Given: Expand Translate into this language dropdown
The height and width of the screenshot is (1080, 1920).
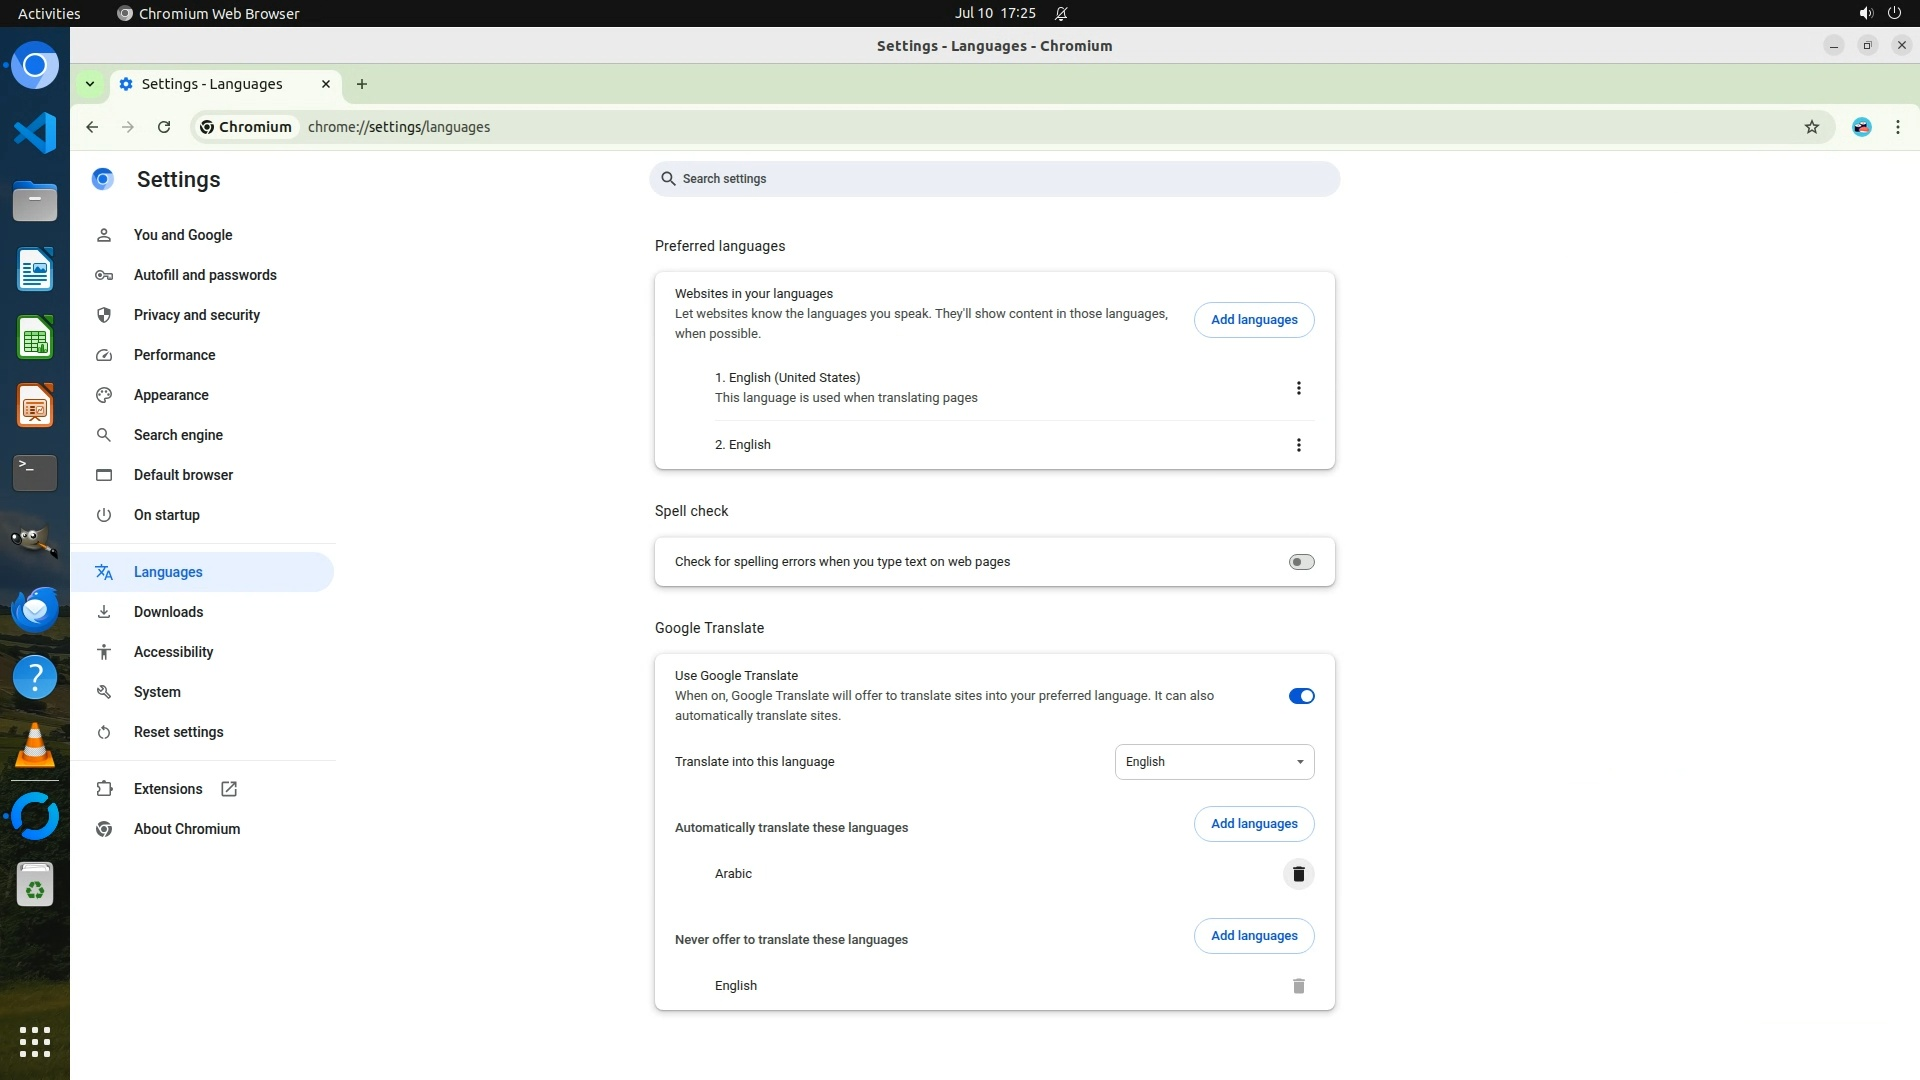Looking at the screenshot, I should click(1214, 762).
